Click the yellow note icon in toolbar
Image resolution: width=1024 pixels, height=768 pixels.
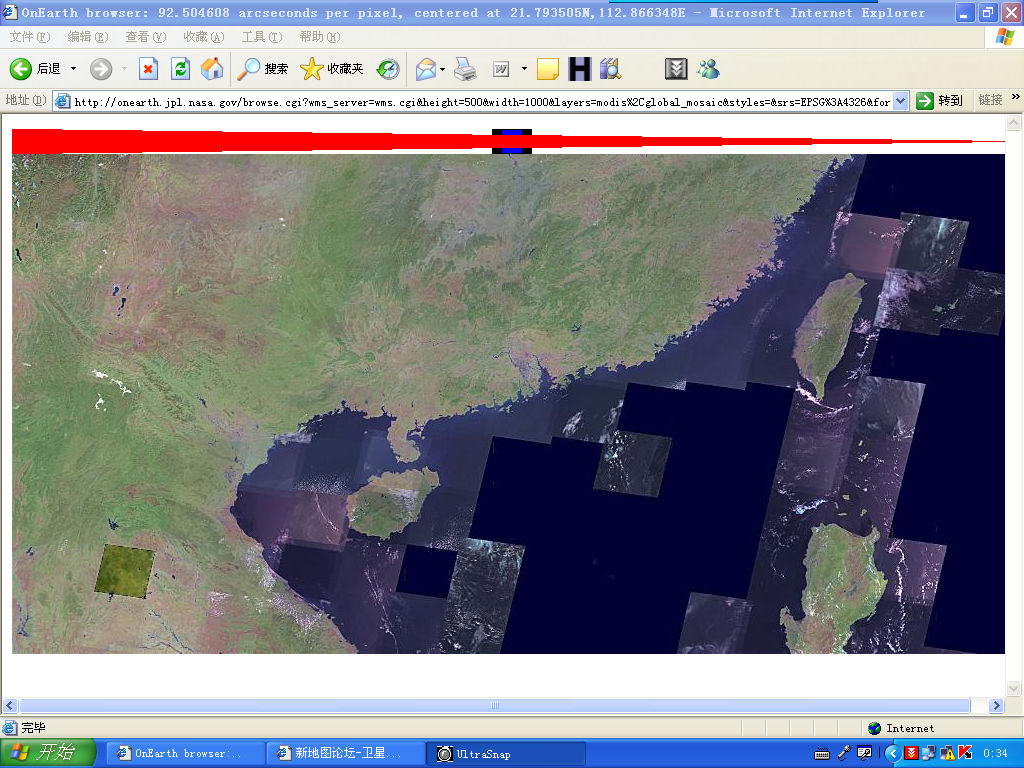[x=547, y=69]
